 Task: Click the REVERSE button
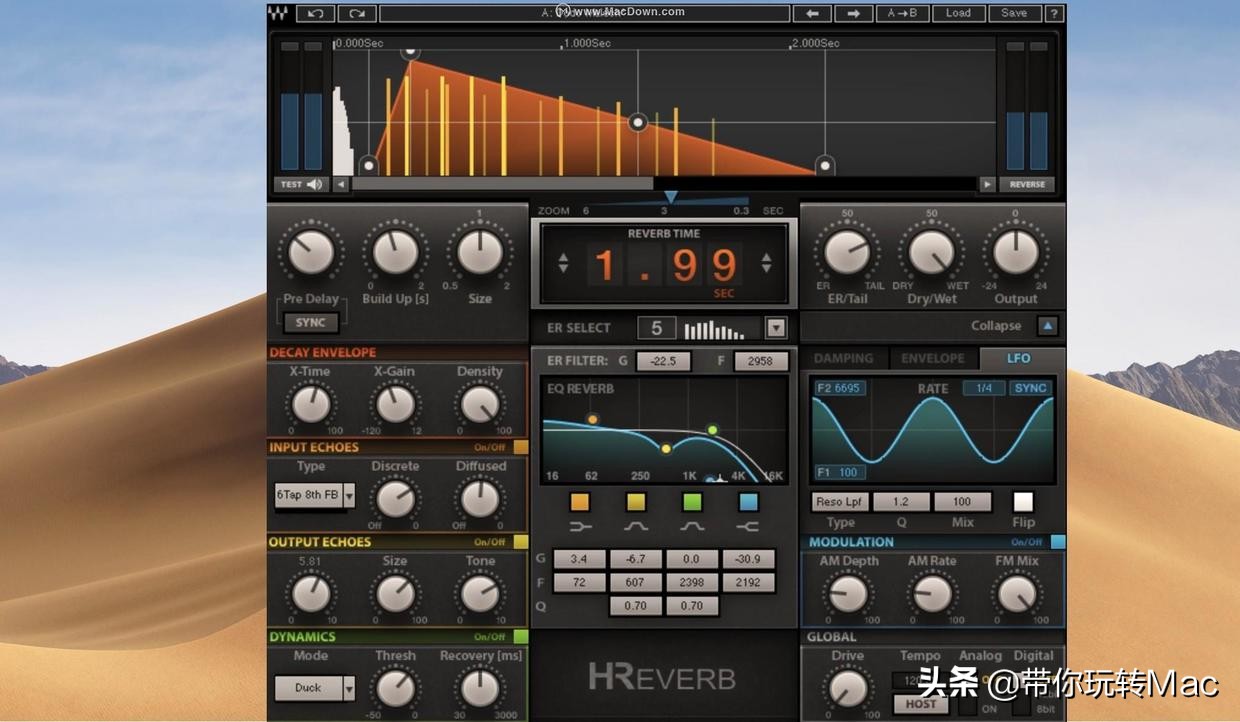point(1027,184)
